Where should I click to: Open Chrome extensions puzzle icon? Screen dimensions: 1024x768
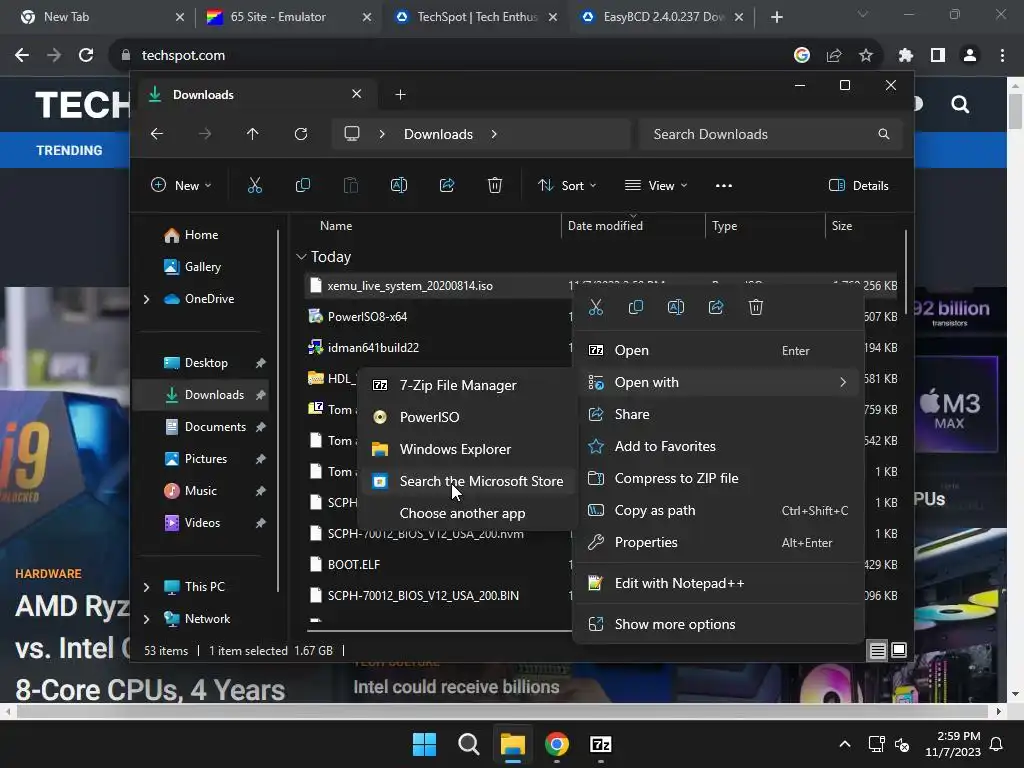coord(906,56)
